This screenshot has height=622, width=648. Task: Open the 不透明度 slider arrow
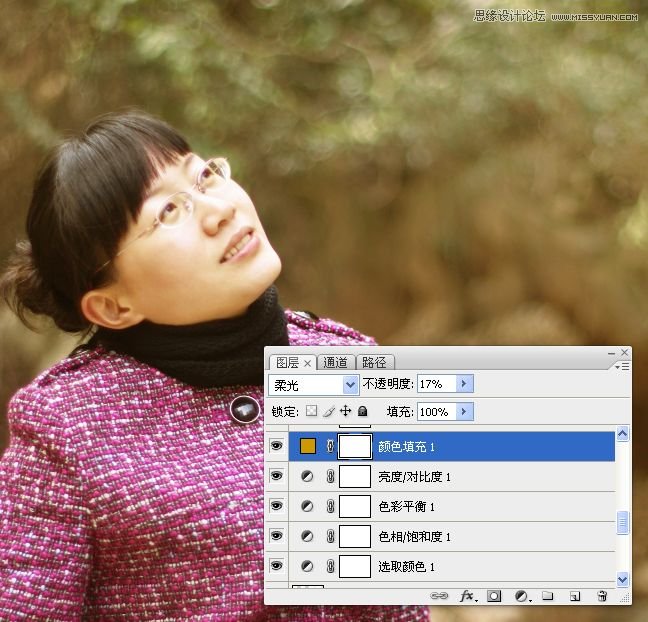pyautogui.click(x=465, y=384)
